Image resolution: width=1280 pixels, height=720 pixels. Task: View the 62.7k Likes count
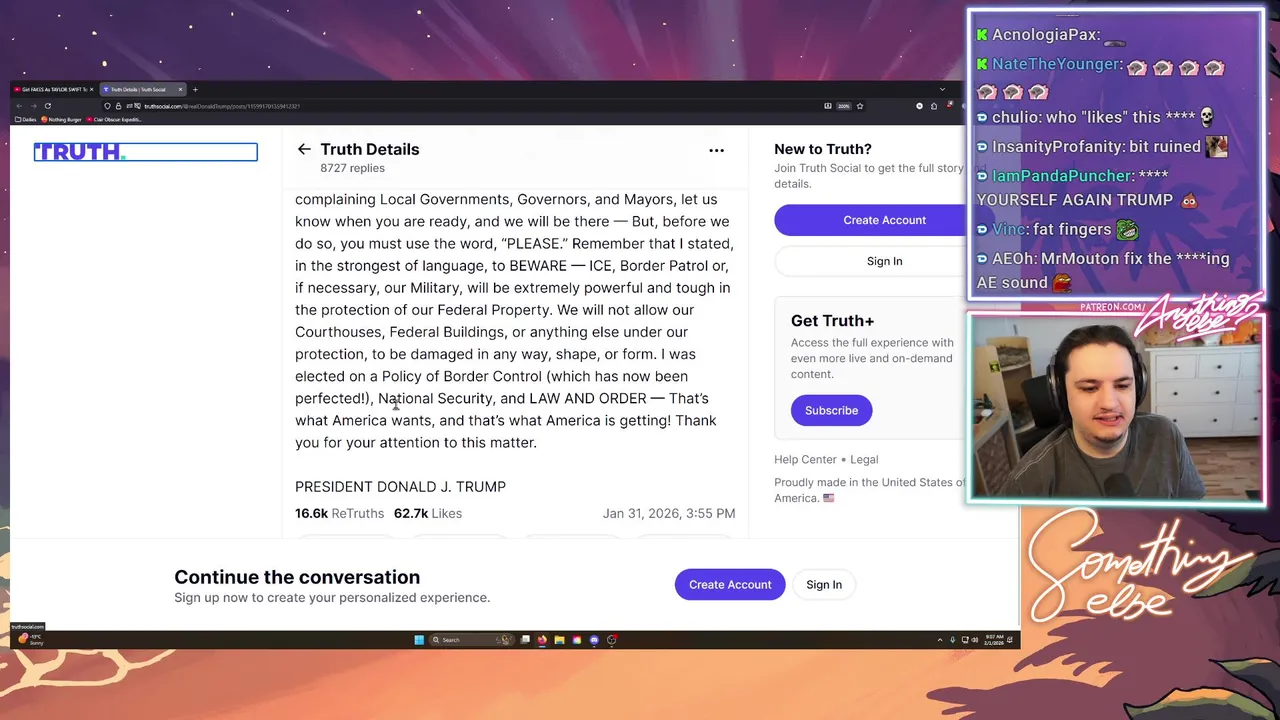tap(428, 513)
